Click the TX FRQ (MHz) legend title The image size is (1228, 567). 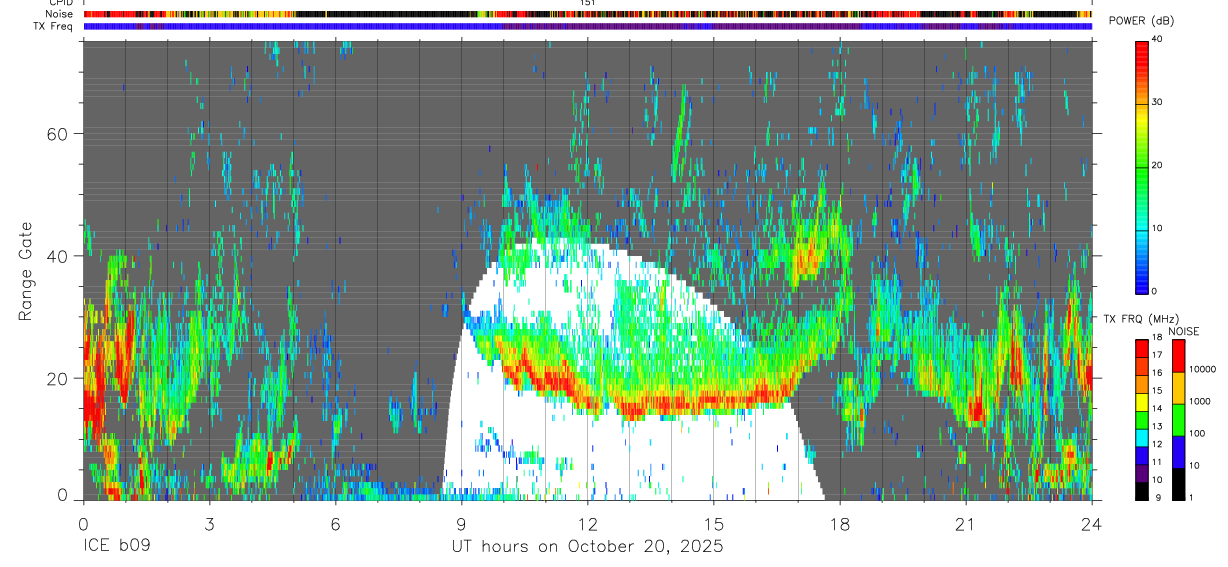coord(1139,319)
